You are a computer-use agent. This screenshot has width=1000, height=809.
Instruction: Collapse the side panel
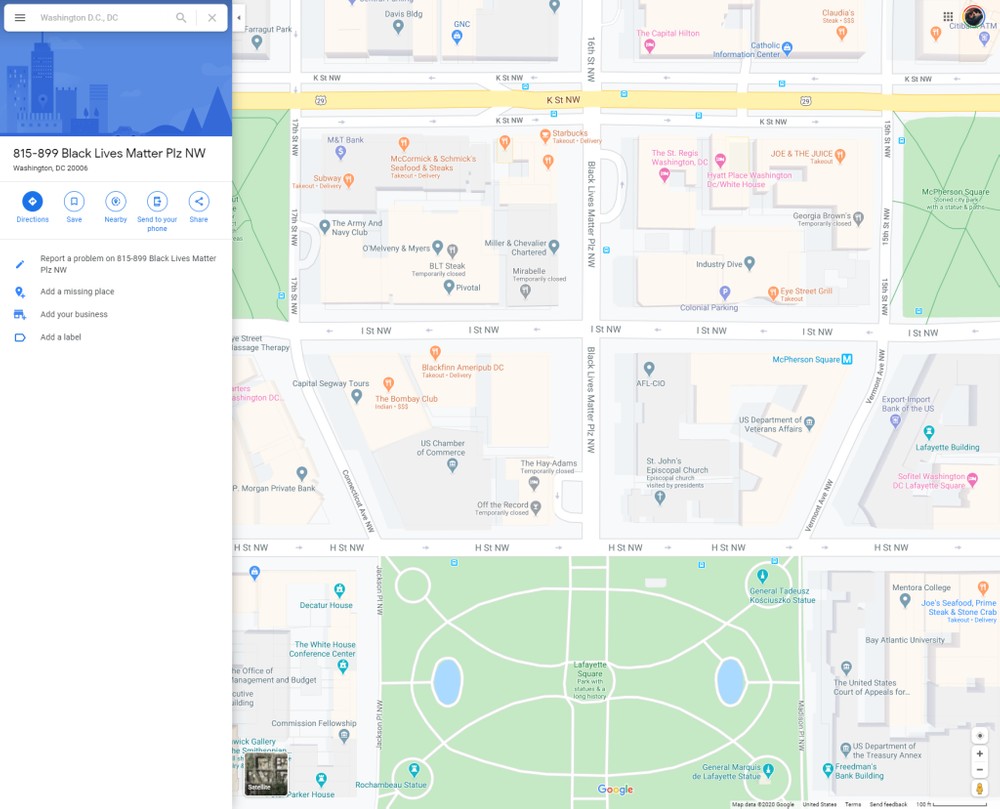coord(239,18)
